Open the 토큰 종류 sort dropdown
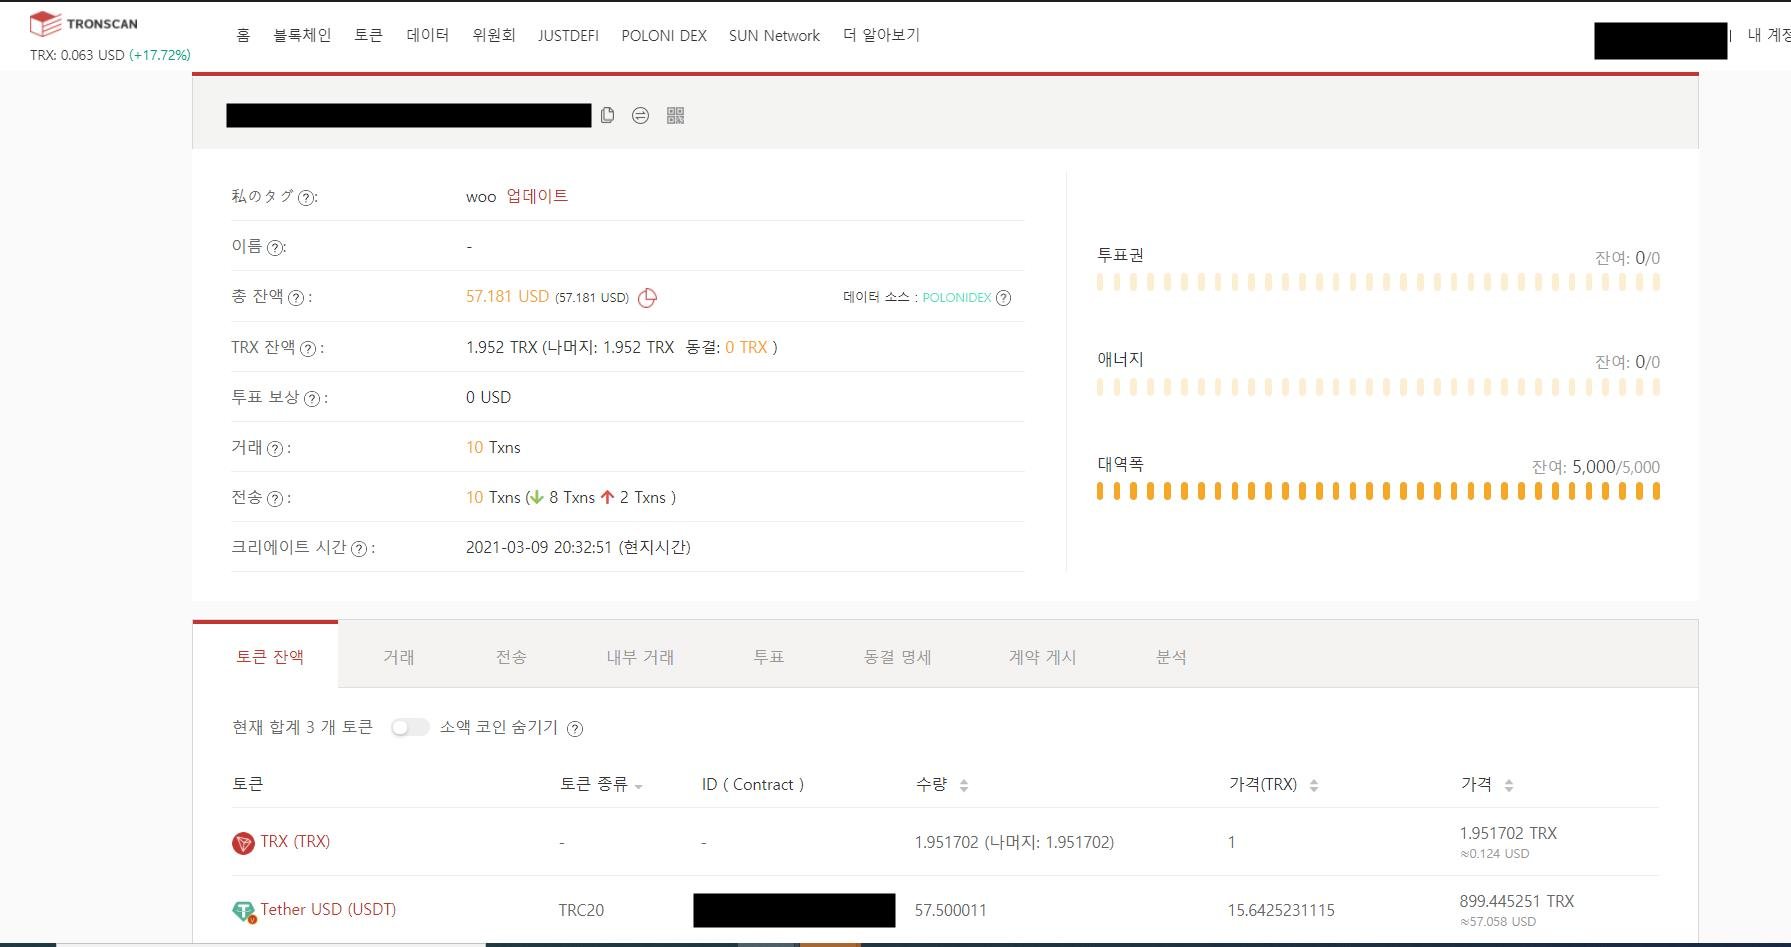The image size is (1791, 947). point(641,787)
